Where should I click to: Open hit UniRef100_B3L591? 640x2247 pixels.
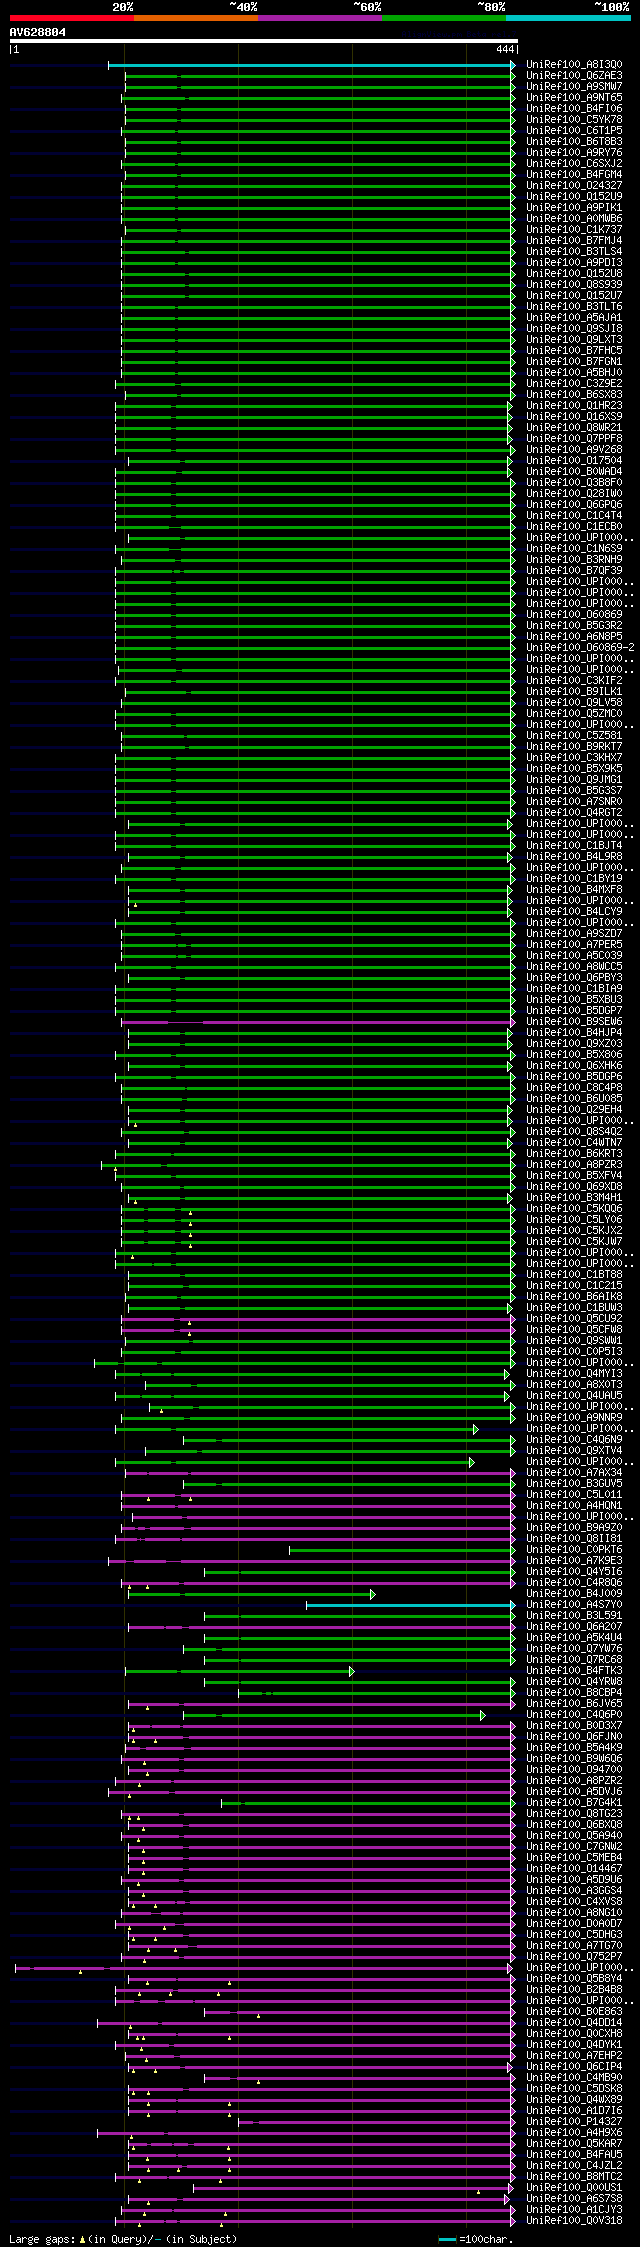(574, 1616)
